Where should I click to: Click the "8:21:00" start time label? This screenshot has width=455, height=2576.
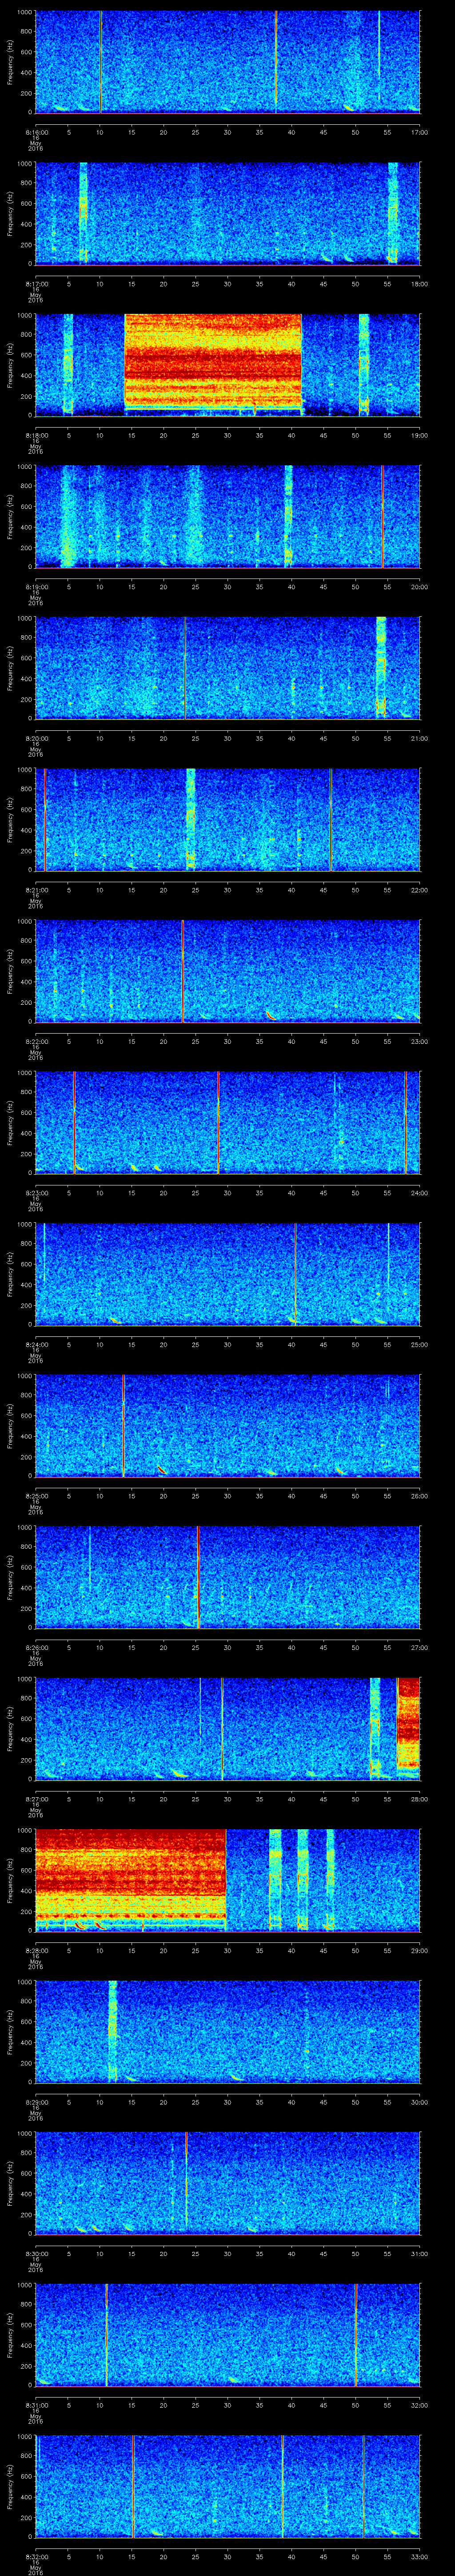[x=37, y=890]
